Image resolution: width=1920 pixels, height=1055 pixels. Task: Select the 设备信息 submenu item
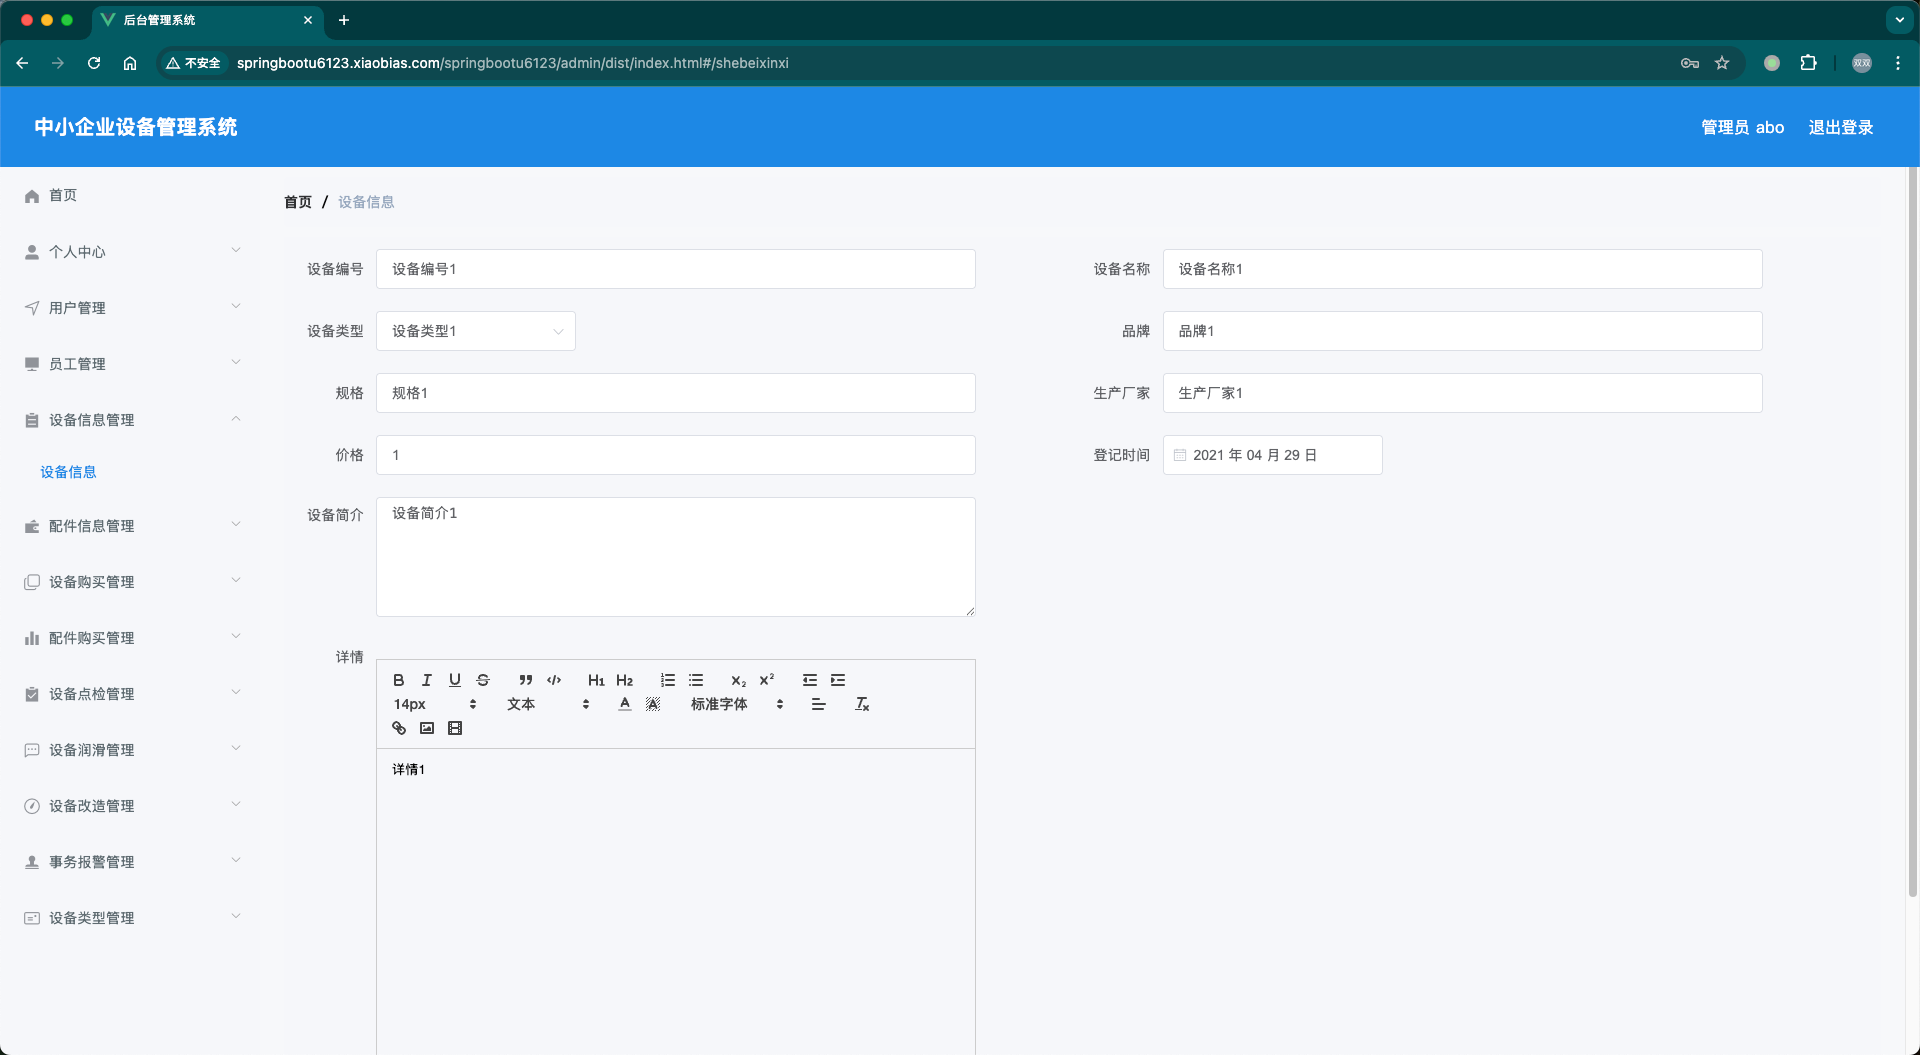(x=68, y=472)
